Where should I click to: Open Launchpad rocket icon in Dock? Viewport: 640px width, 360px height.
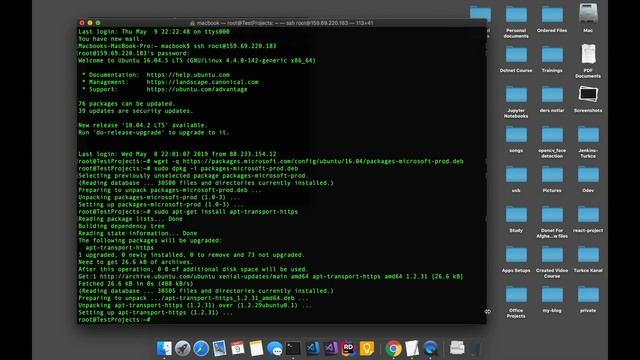[x=182, y=348]
